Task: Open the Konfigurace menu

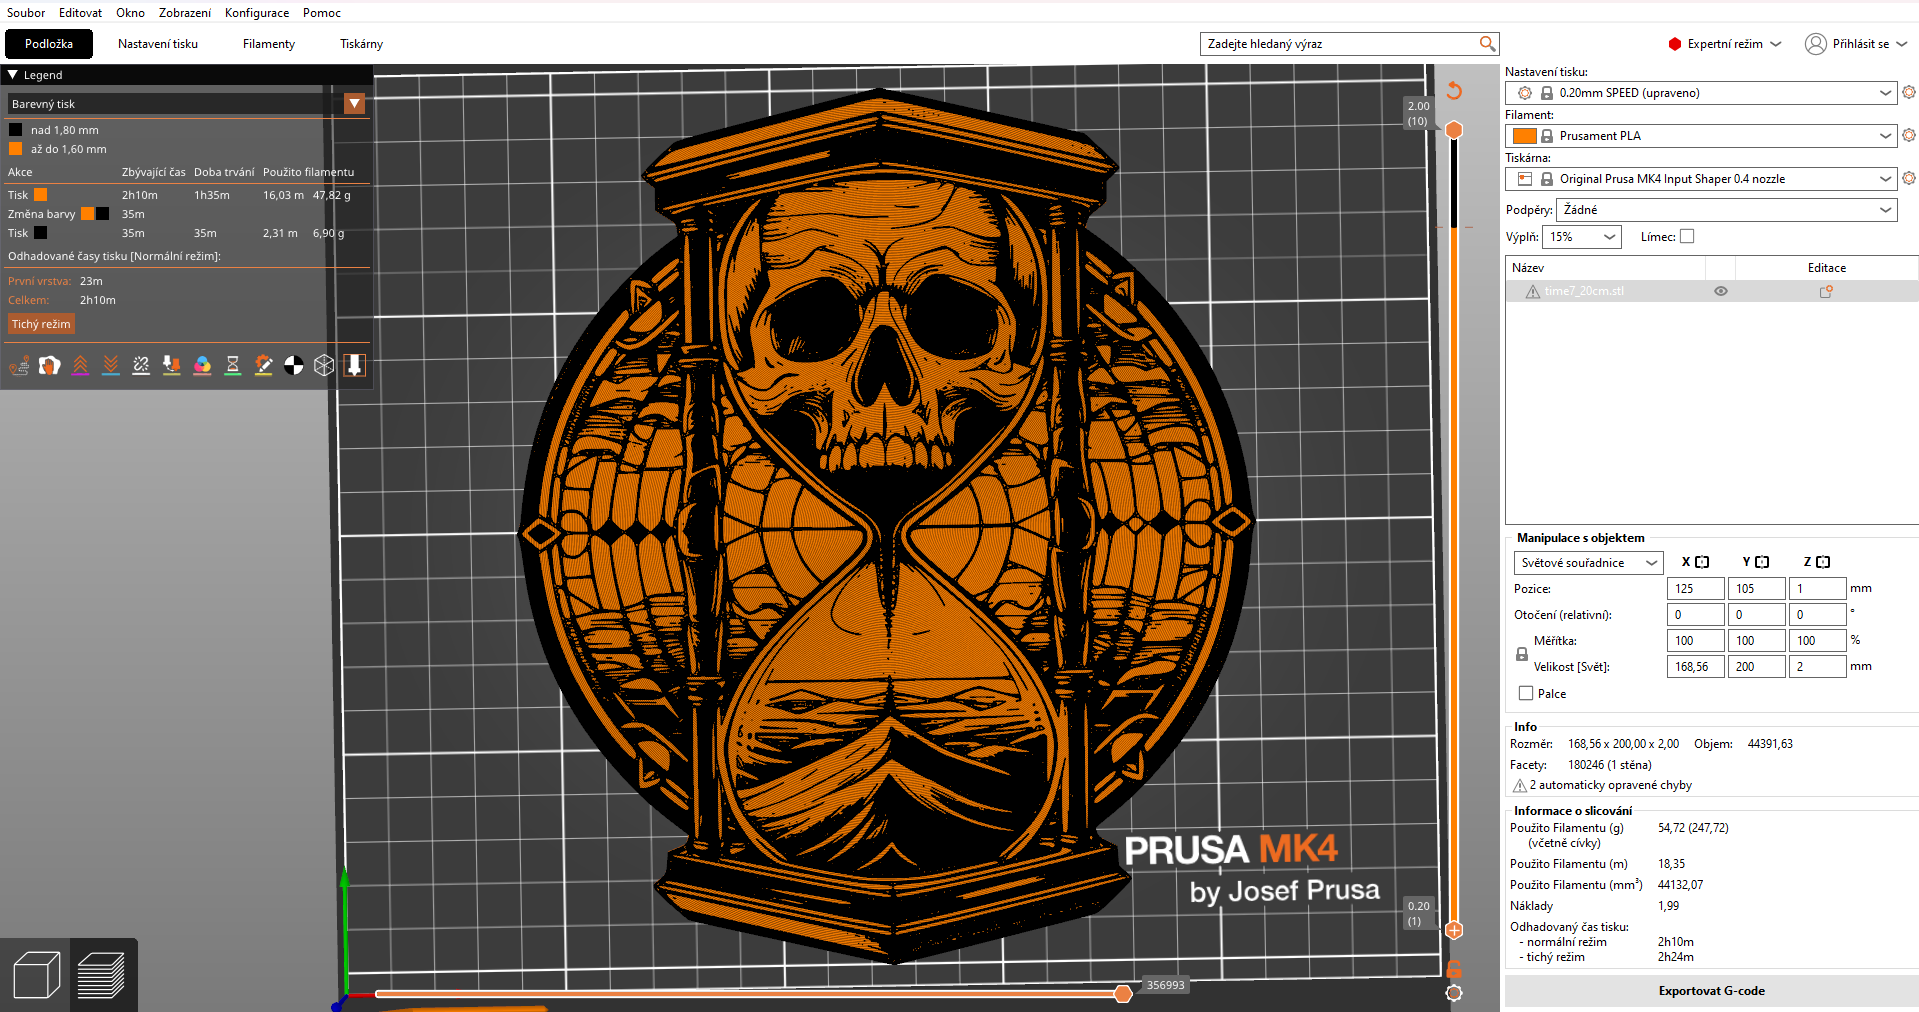Action: [256, 12]
